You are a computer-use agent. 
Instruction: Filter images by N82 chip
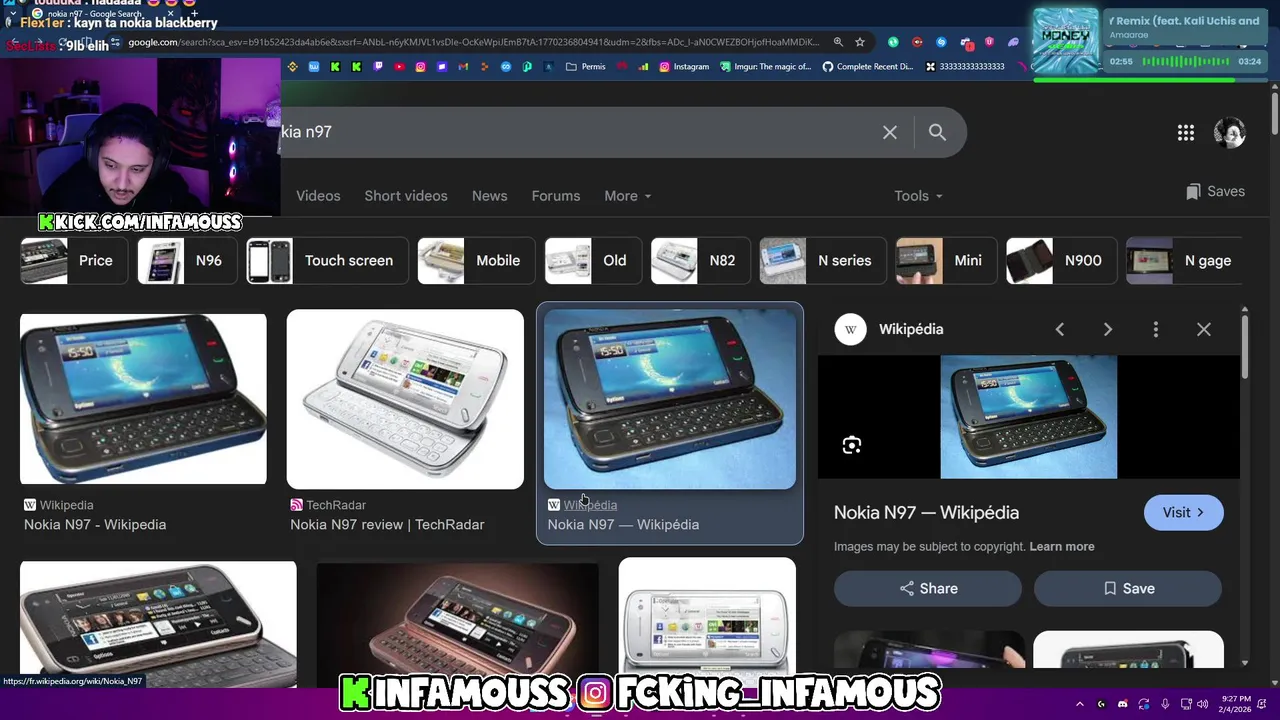(700, 261)
